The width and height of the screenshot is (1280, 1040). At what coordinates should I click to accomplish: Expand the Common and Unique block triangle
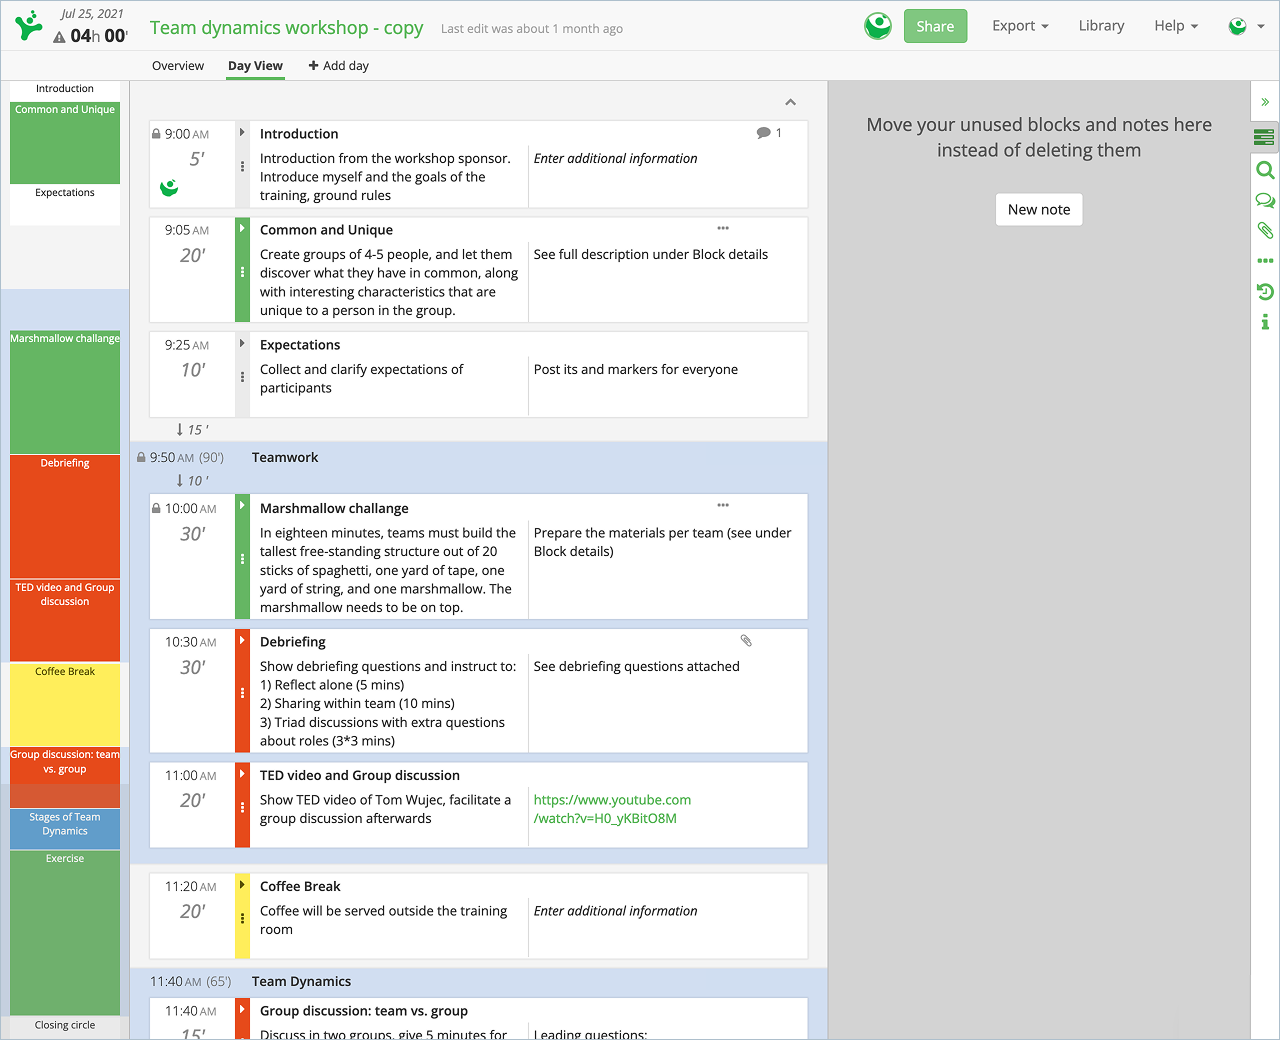(242, 228)
